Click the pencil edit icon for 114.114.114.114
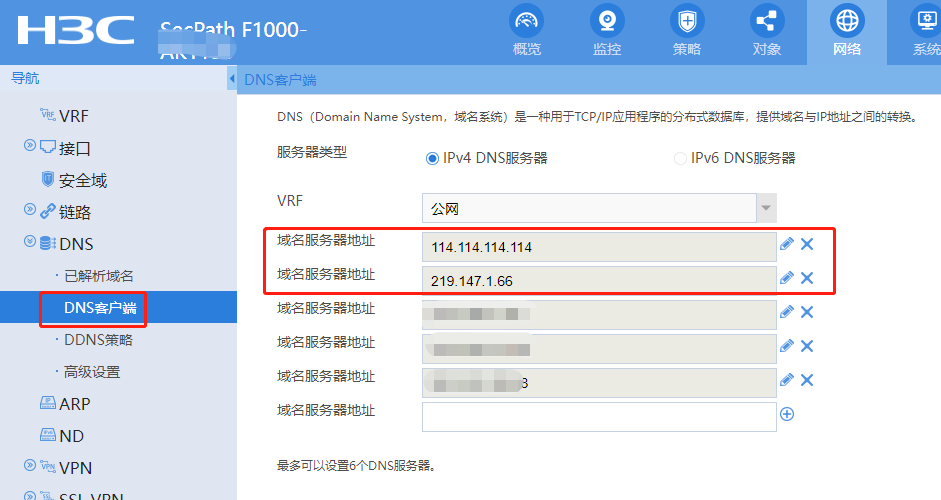Screen dimensions: 941x500 (787, 244)
